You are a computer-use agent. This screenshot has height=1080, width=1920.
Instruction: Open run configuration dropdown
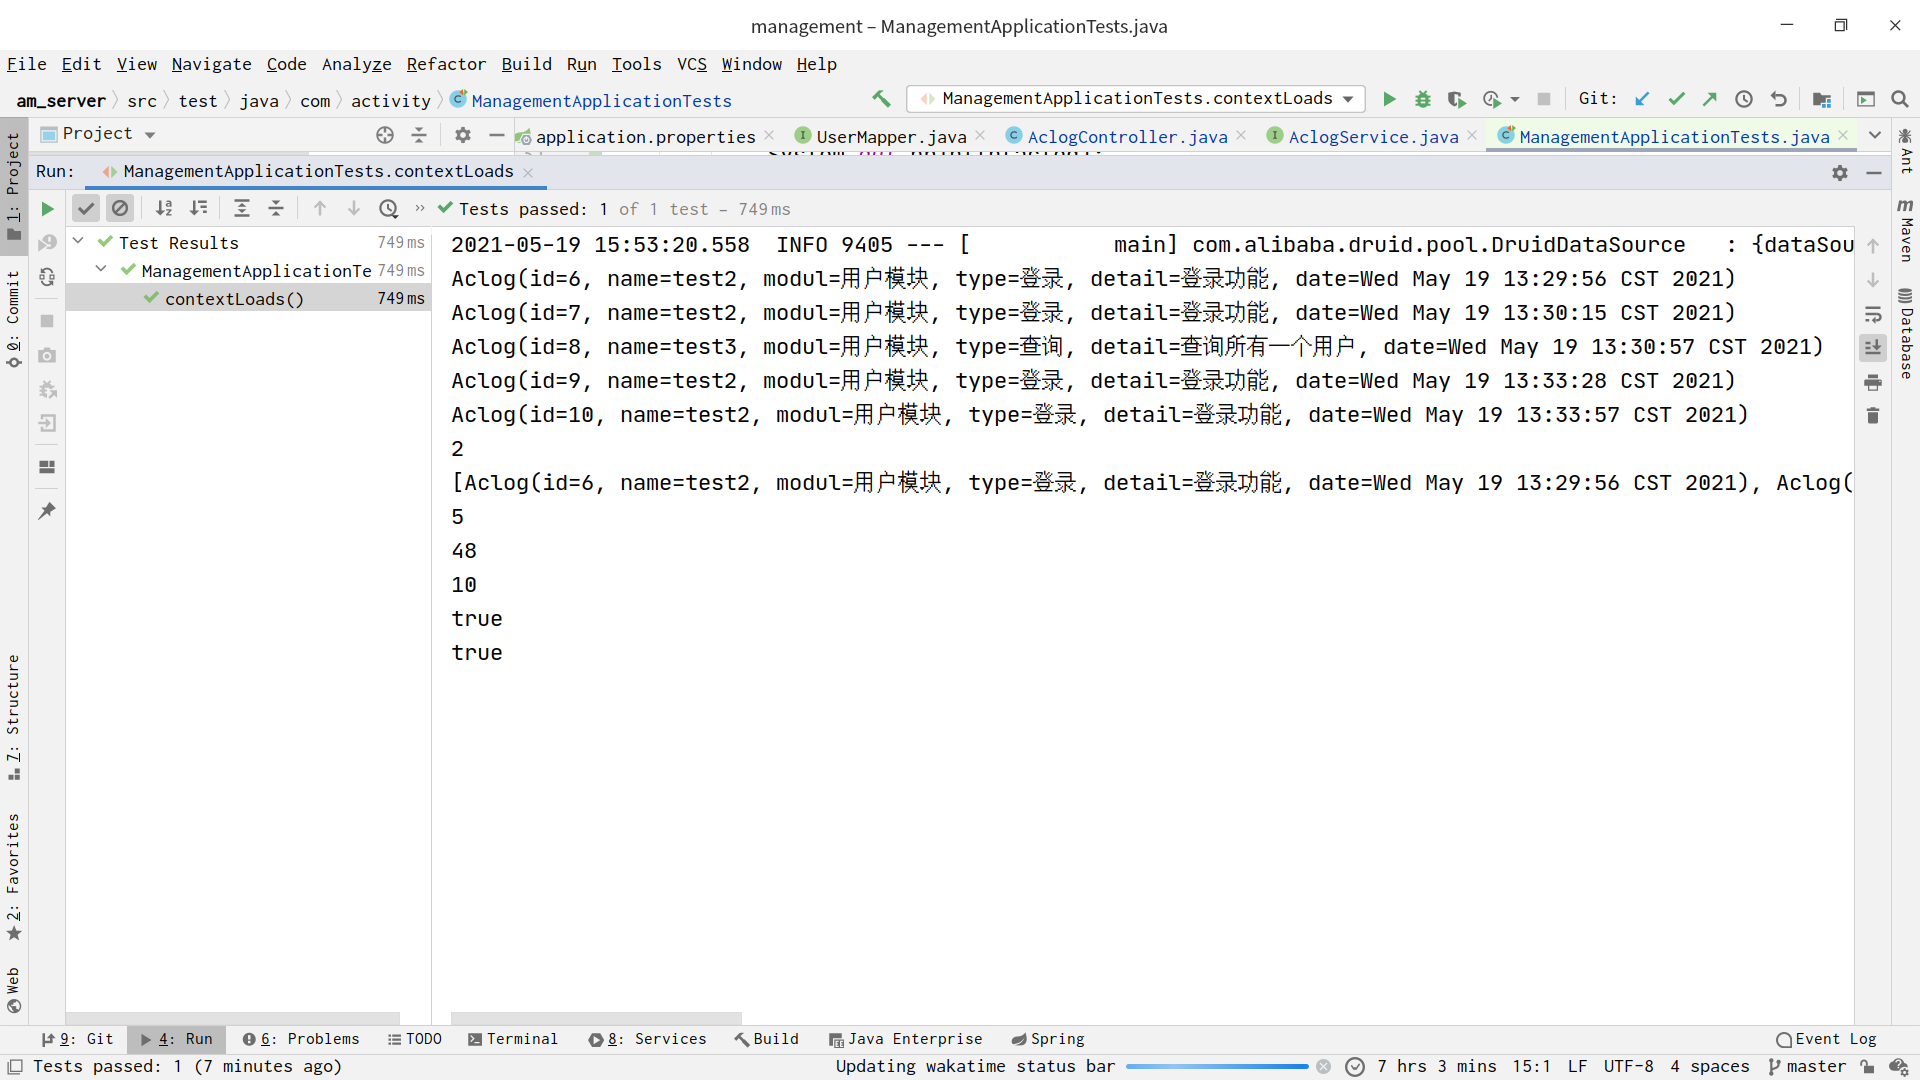pos(1136,99)
